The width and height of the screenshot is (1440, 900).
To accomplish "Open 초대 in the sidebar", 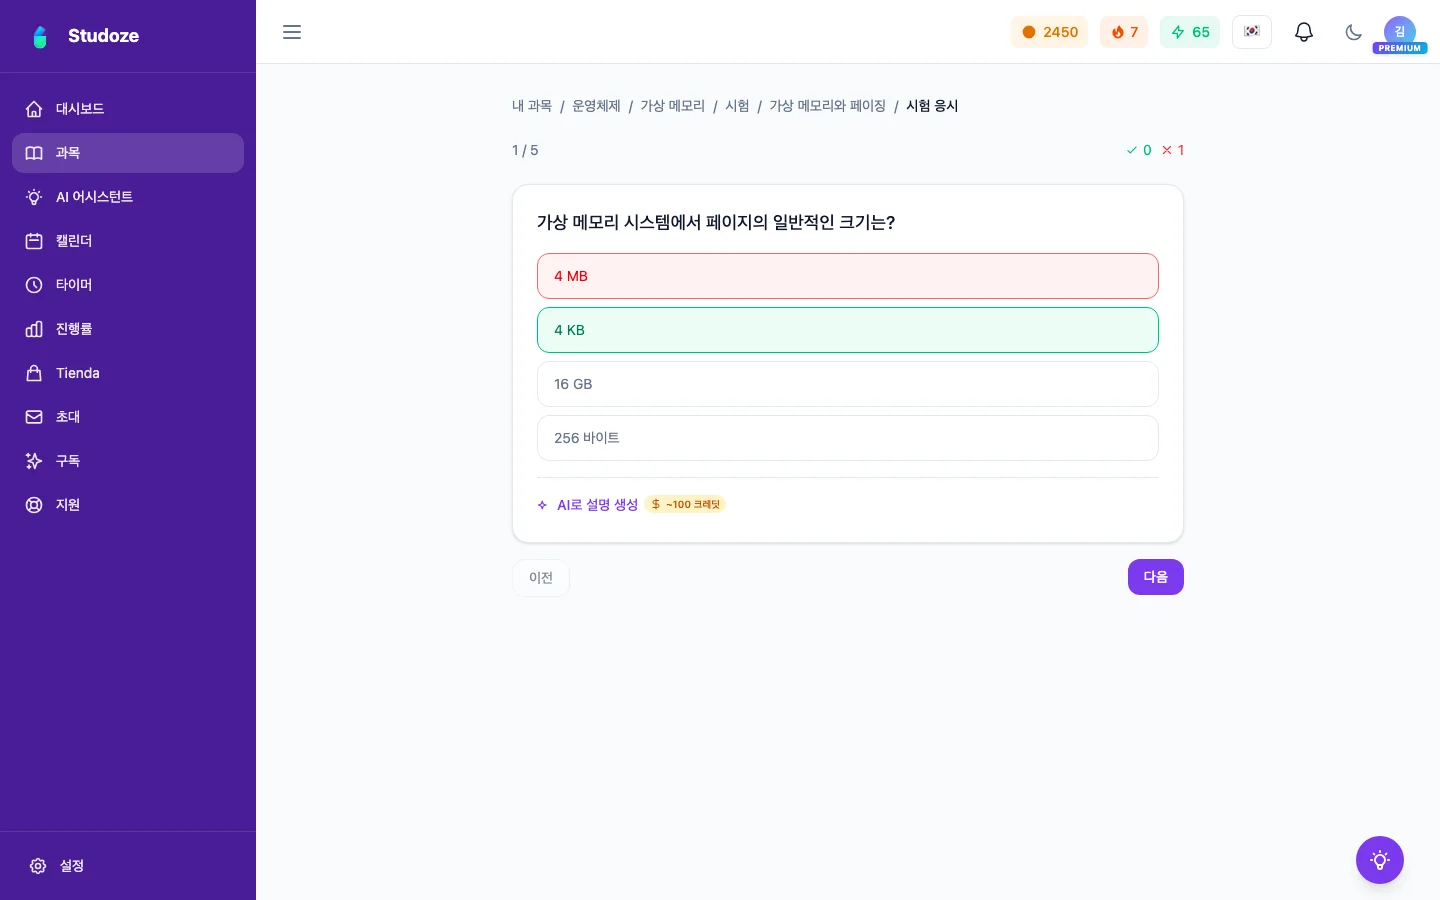I will pyautogui.click(x=128, y=417).
